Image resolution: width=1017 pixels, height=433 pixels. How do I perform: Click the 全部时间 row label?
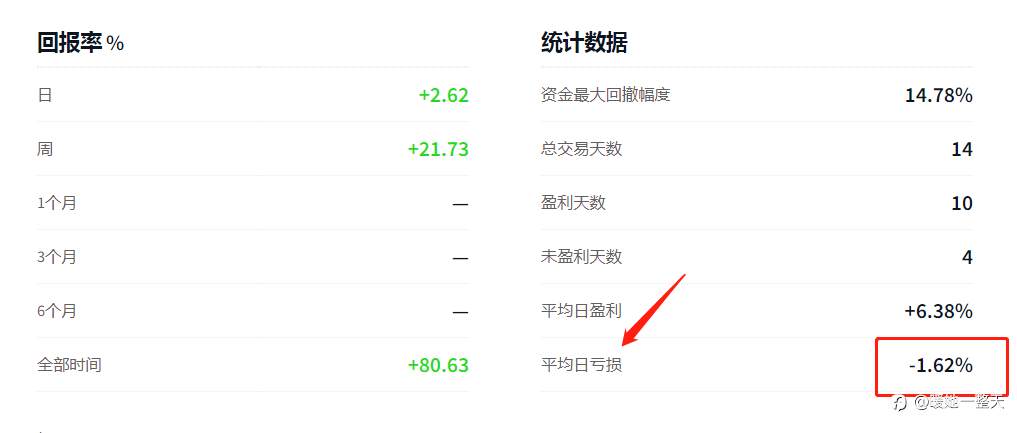coord(69,365)
